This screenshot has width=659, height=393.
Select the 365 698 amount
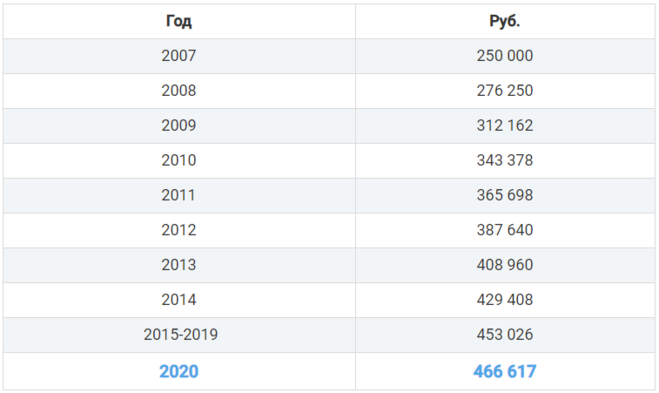point(504,195)
